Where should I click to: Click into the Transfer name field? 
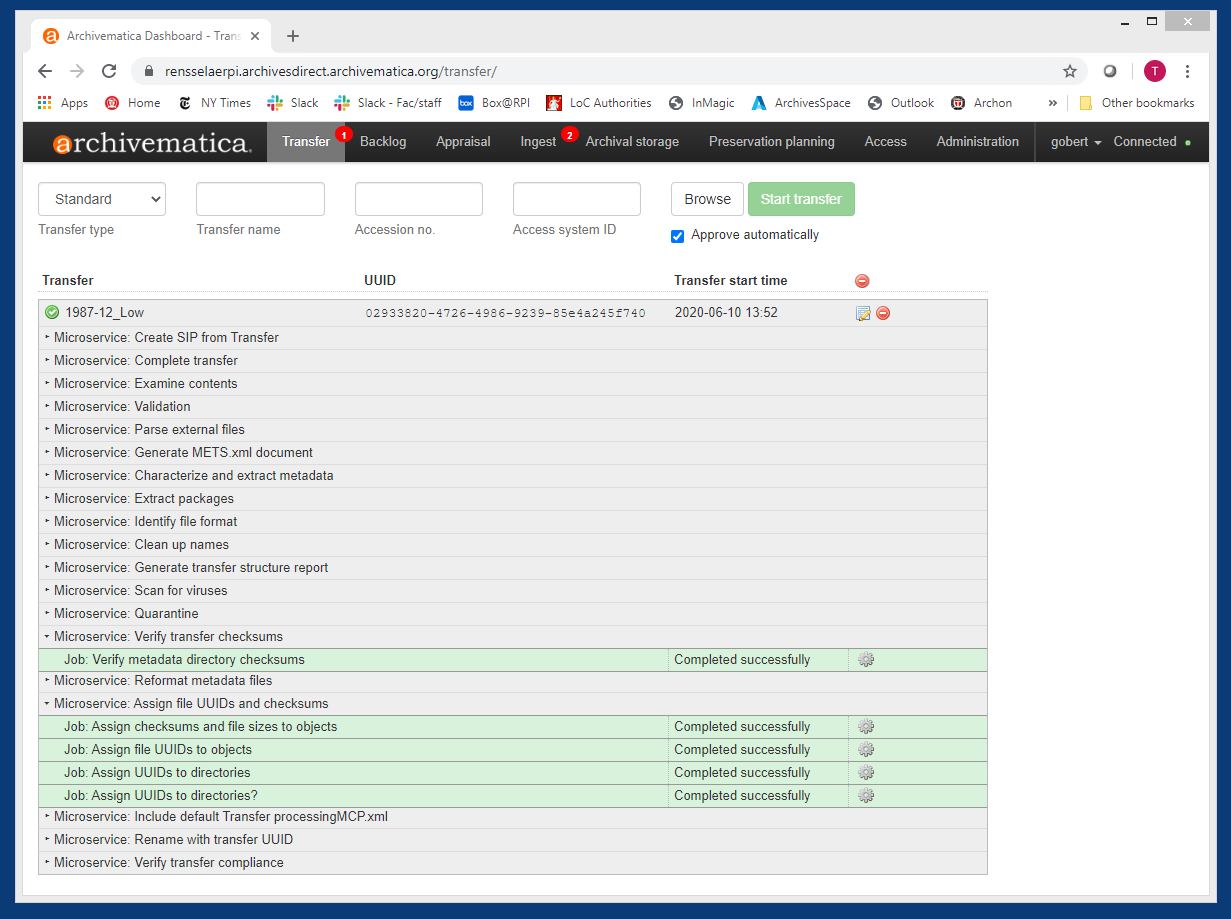click(260, 199)
